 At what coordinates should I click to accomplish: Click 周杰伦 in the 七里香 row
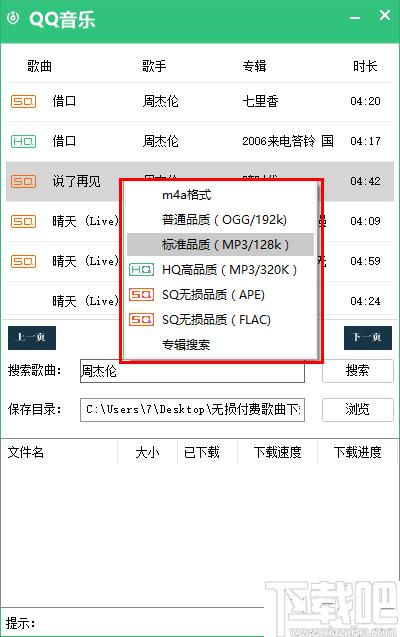tap(160, 101)
